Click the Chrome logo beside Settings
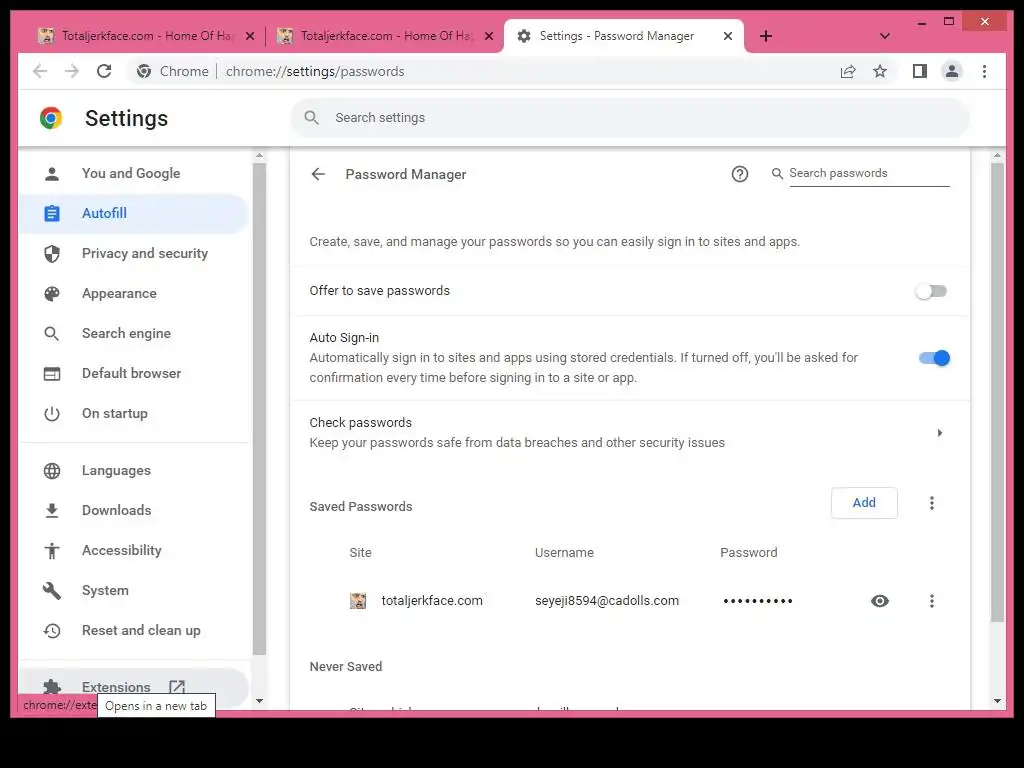 pos(51,118)
